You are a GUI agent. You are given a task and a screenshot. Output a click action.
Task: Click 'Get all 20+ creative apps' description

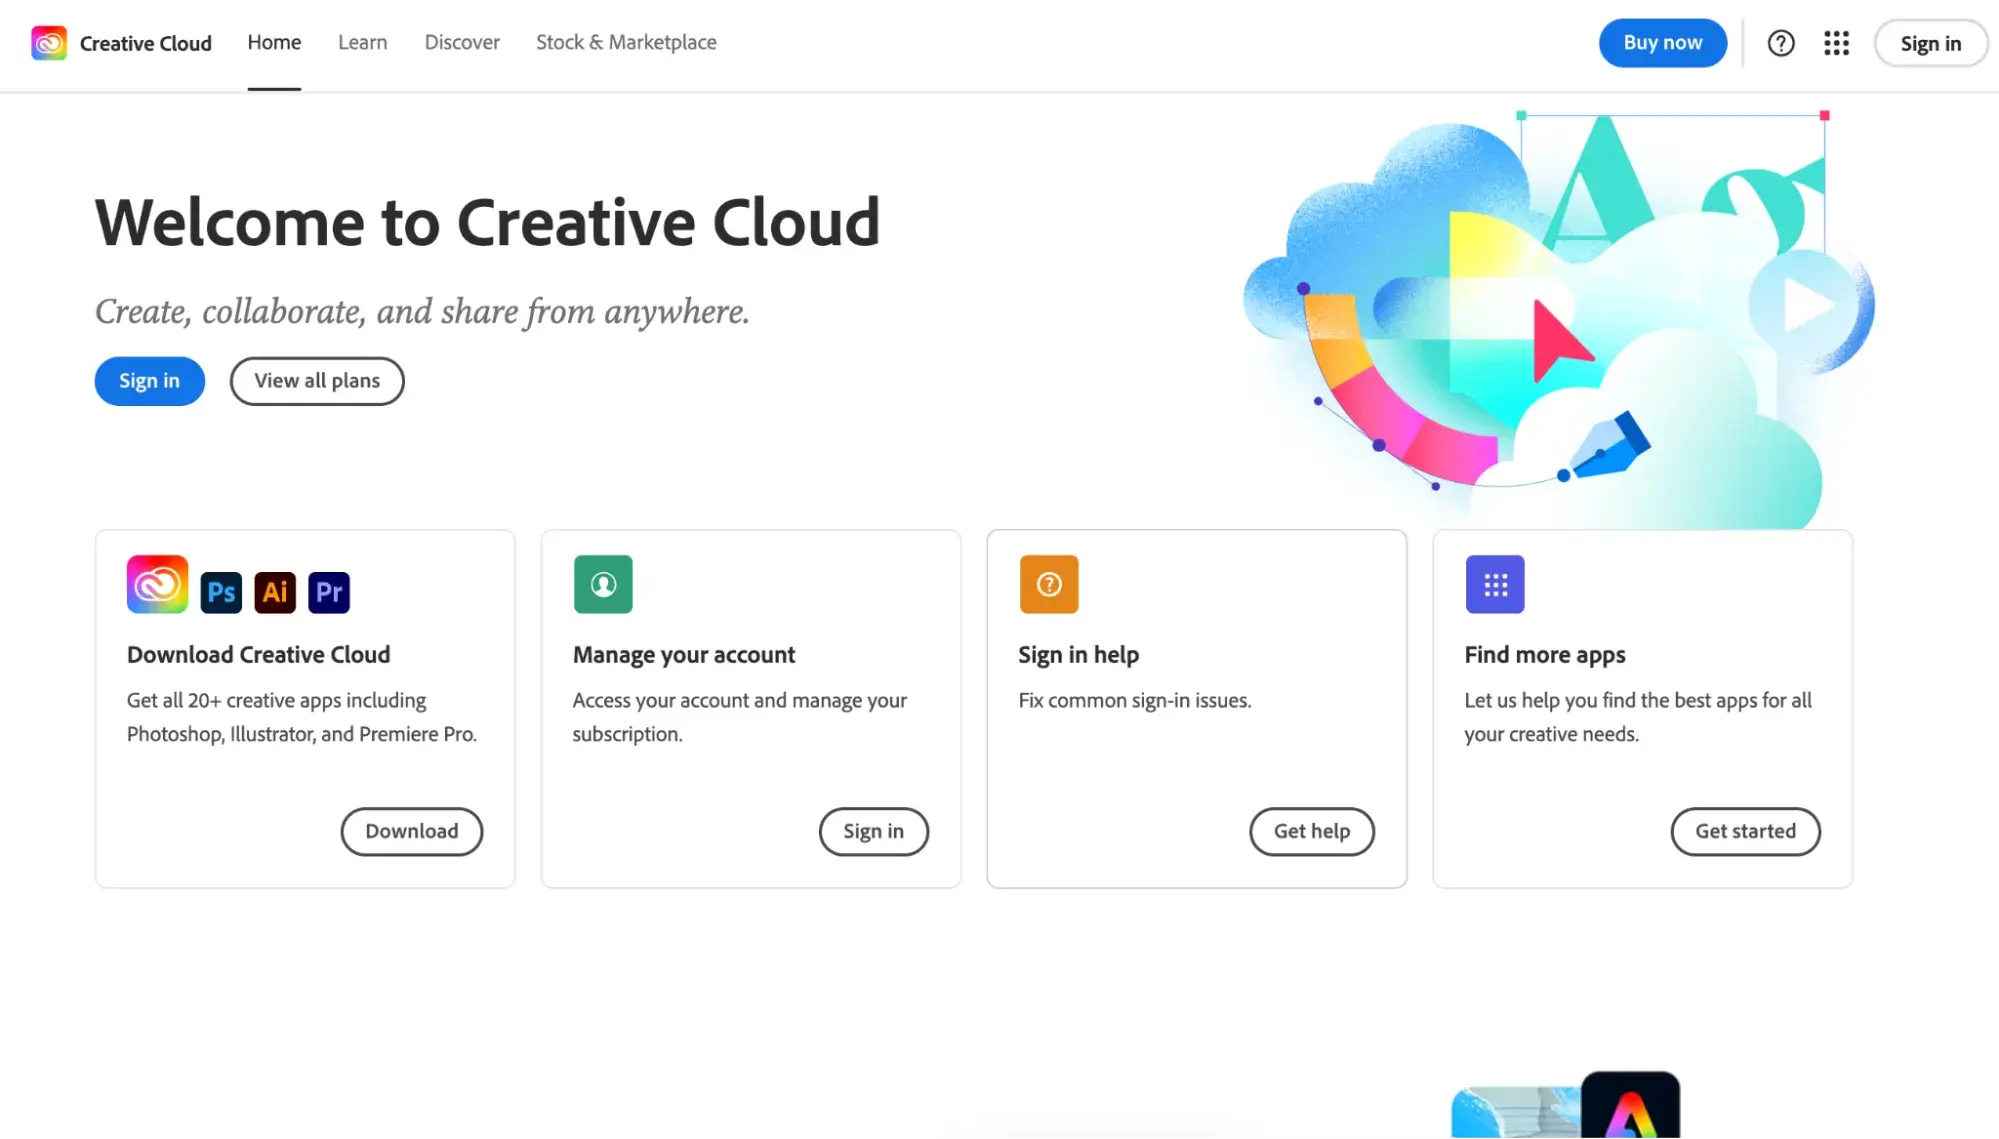click(x=302, y=717)
